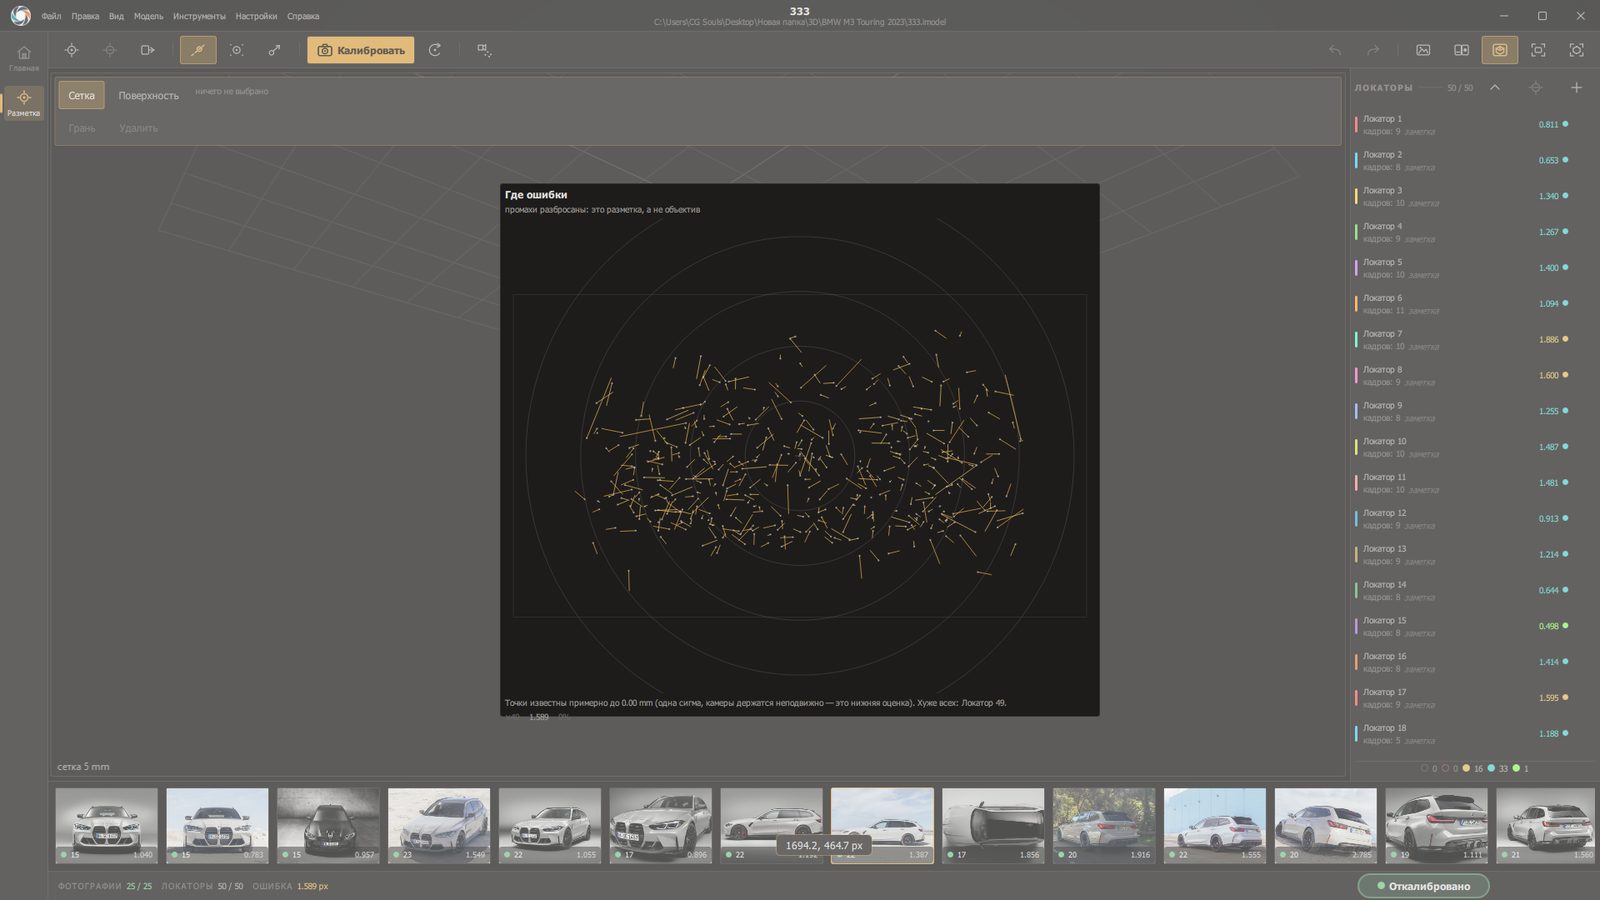Click the fit-frame rectangle icon
1600x900 pixels.
[x=1538, y=50]
